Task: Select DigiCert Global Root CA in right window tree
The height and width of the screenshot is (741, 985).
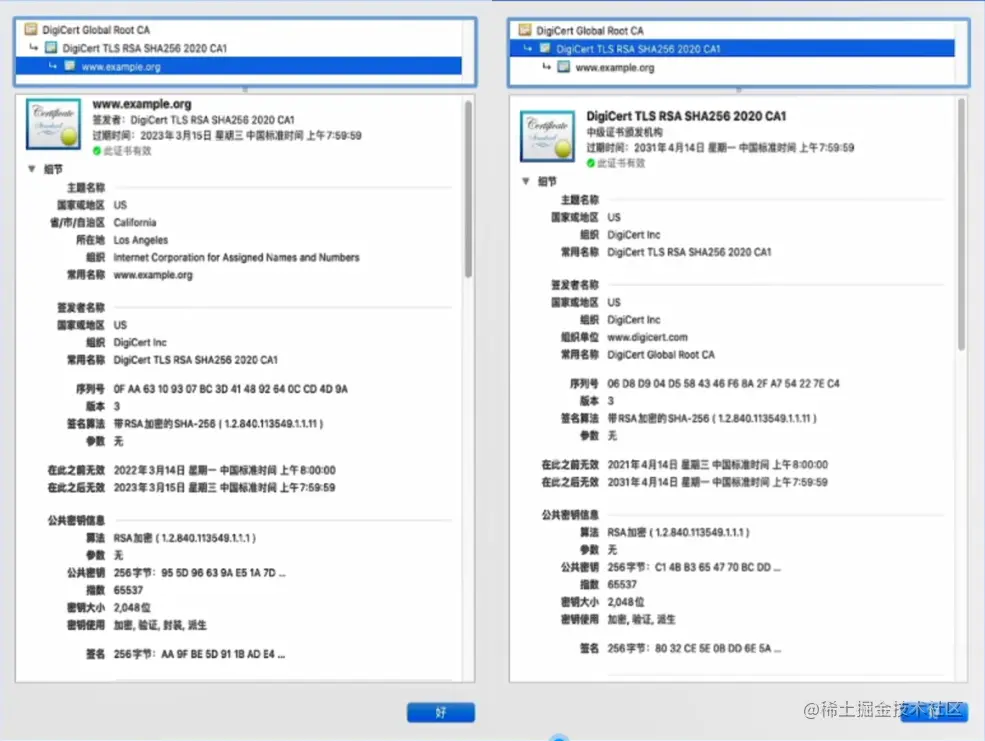Action: [589, 30]
